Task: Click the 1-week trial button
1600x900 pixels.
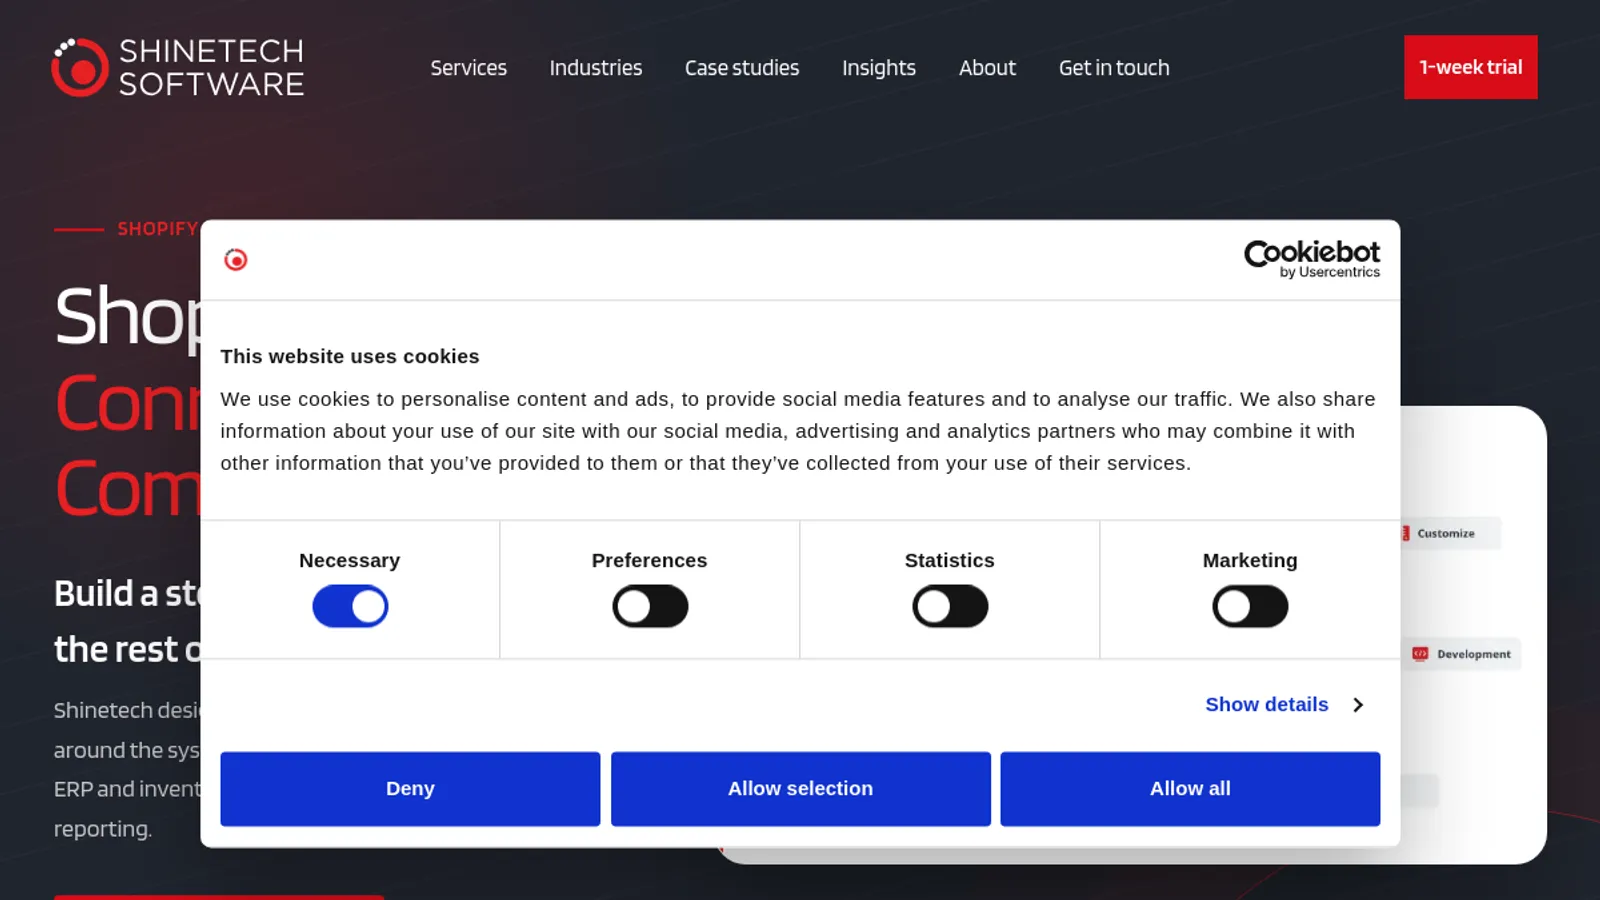Action: coord(1471,67)
